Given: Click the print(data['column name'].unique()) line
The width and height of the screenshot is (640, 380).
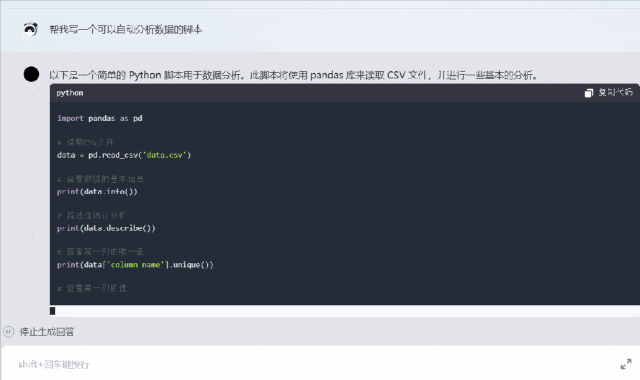Looking at the screenshot, I should coord(135,265).
